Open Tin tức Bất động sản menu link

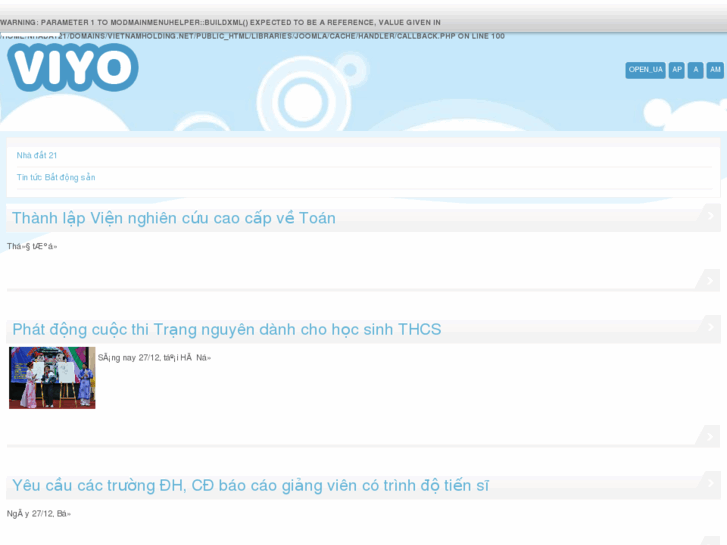[56, 177]
